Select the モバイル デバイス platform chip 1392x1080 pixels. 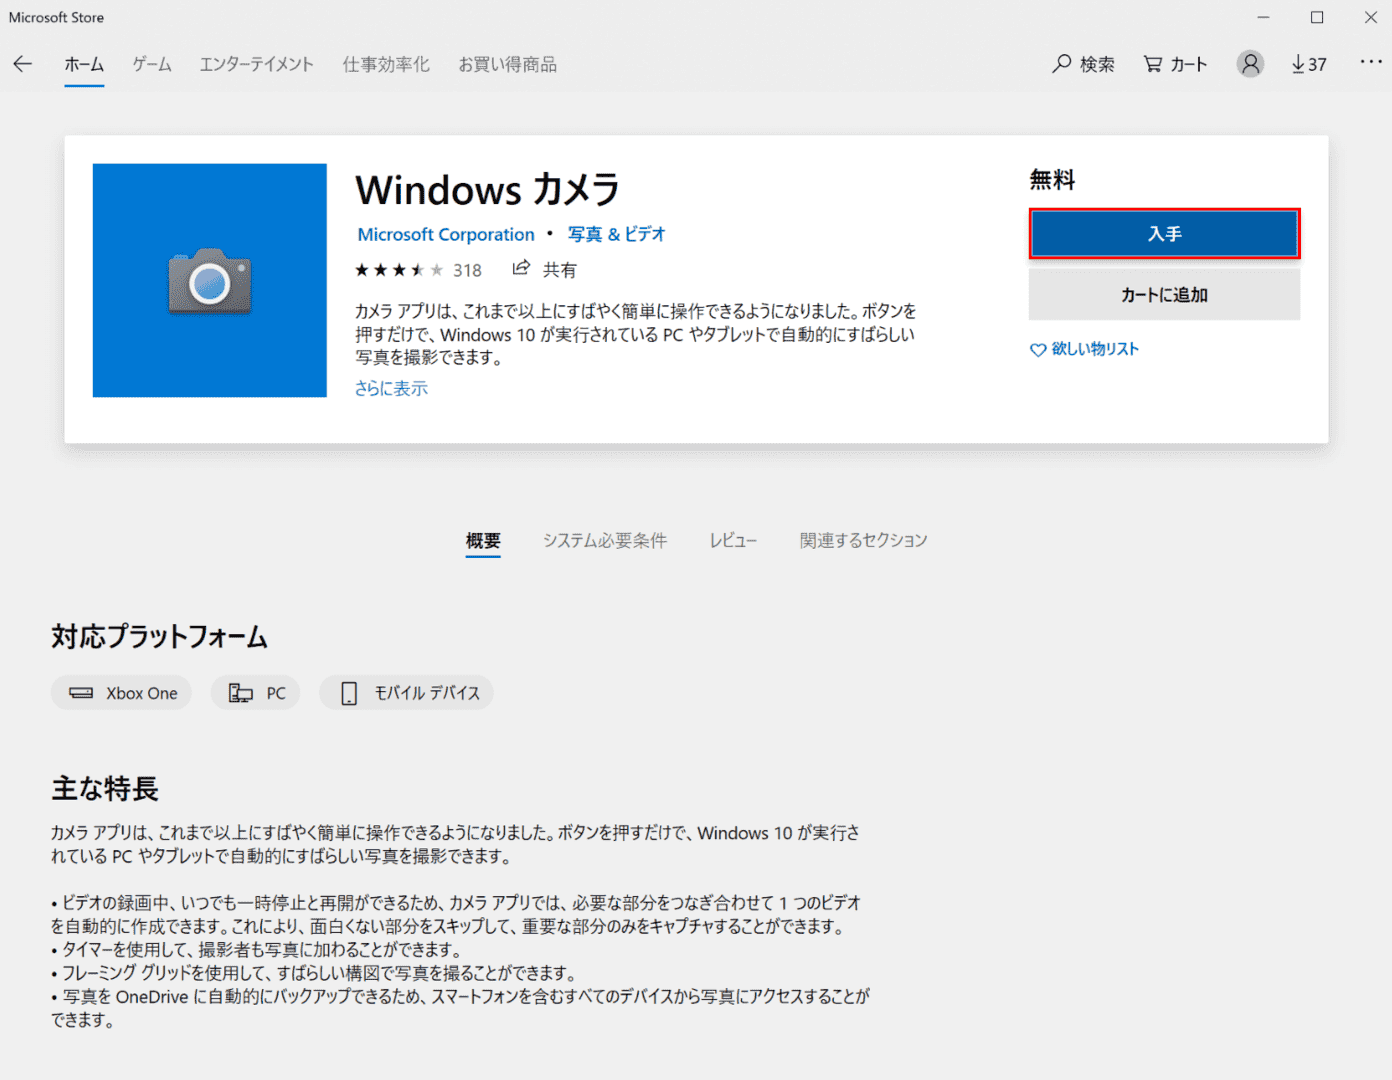pyautogui.click(x=407, y=693)
